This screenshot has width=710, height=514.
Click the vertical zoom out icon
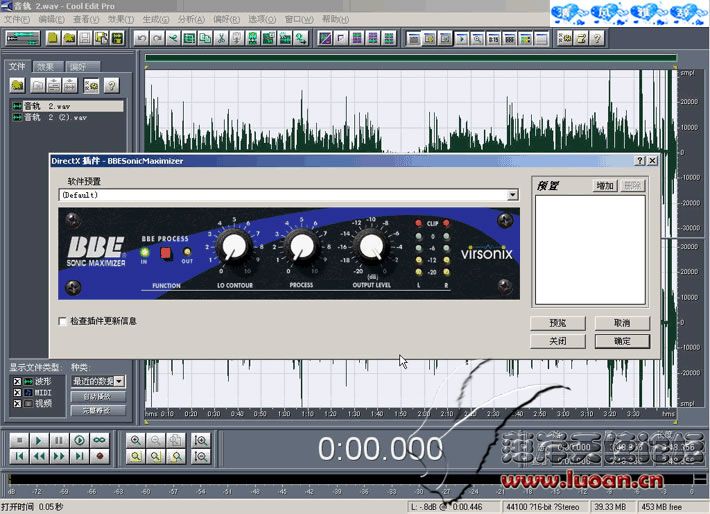(x=201, y=456)
